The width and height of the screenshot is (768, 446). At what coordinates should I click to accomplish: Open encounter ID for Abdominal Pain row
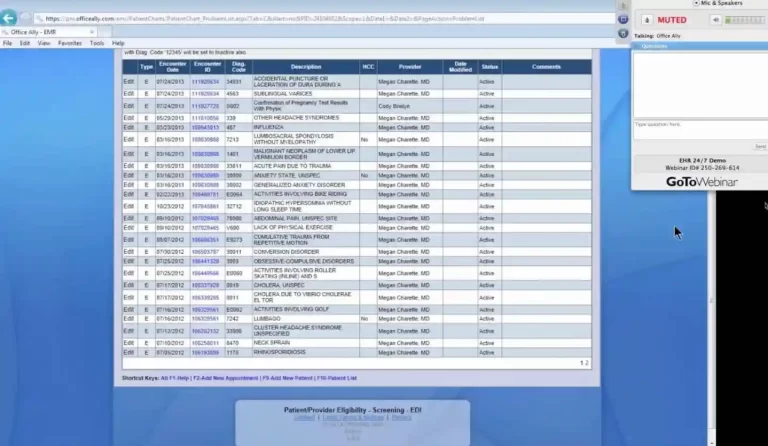pos(205,218)
